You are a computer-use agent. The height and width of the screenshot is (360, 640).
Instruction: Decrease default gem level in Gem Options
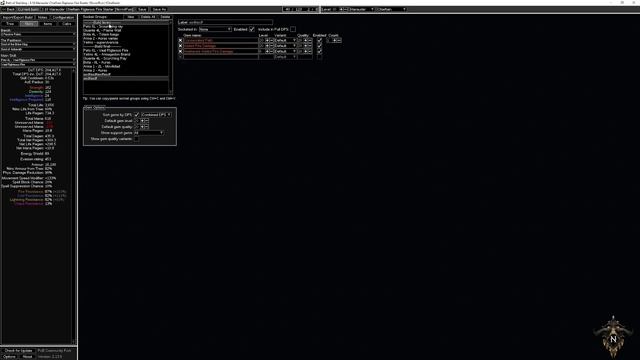[147, 121]
